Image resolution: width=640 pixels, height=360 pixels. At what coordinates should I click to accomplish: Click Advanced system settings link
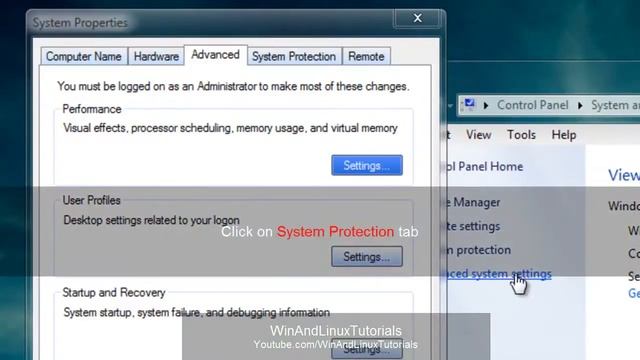click(x=499, y=274)
